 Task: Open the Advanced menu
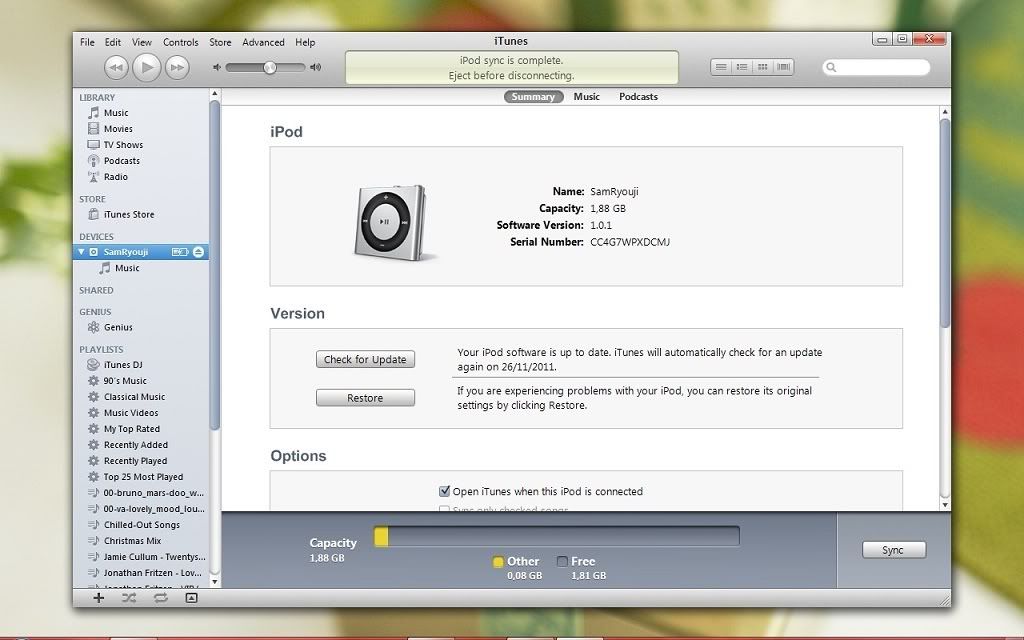(263, 42)
